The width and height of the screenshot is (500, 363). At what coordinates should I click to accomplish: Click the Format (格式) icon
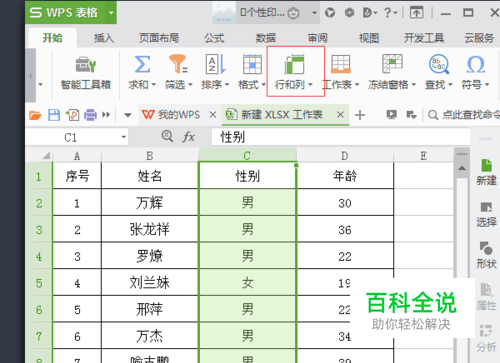click(252, 64)
